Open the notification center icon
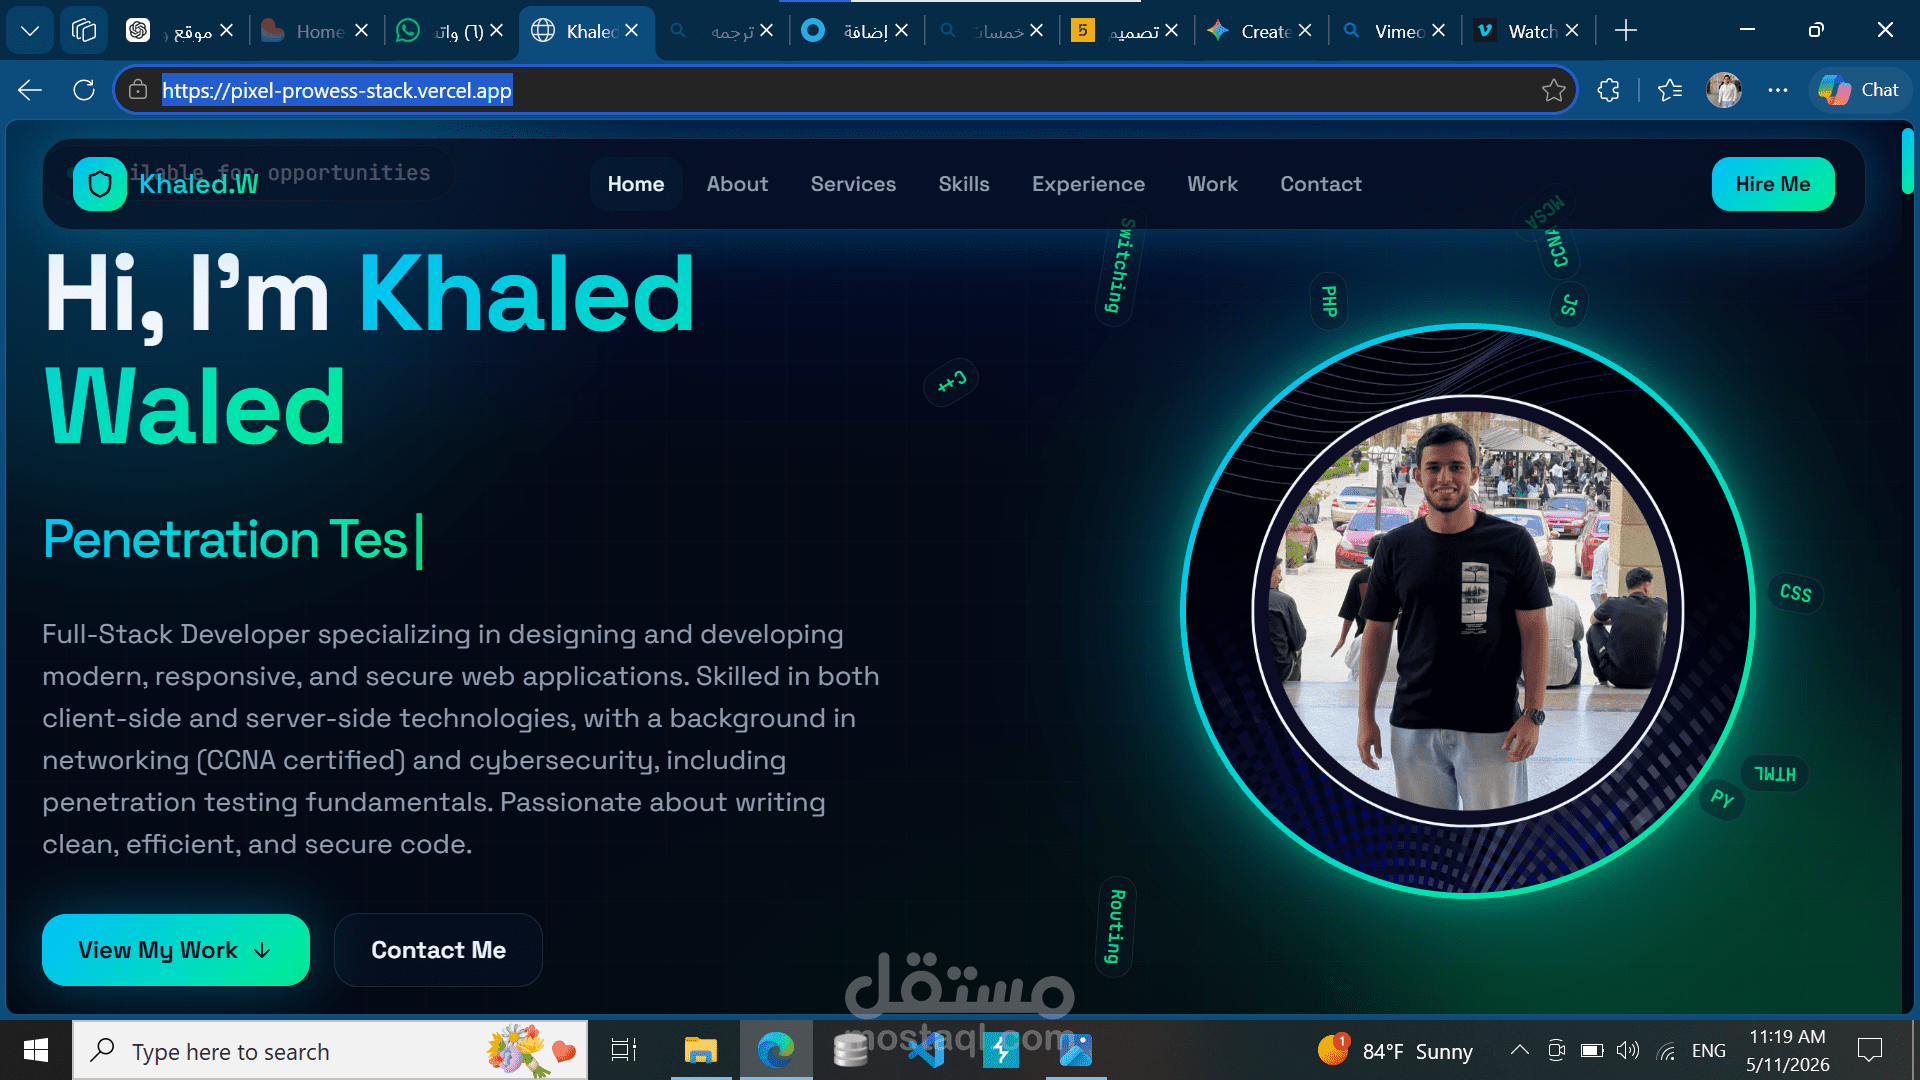Viewport: 1920px width, 1080px height. tap(1870, 1050)
